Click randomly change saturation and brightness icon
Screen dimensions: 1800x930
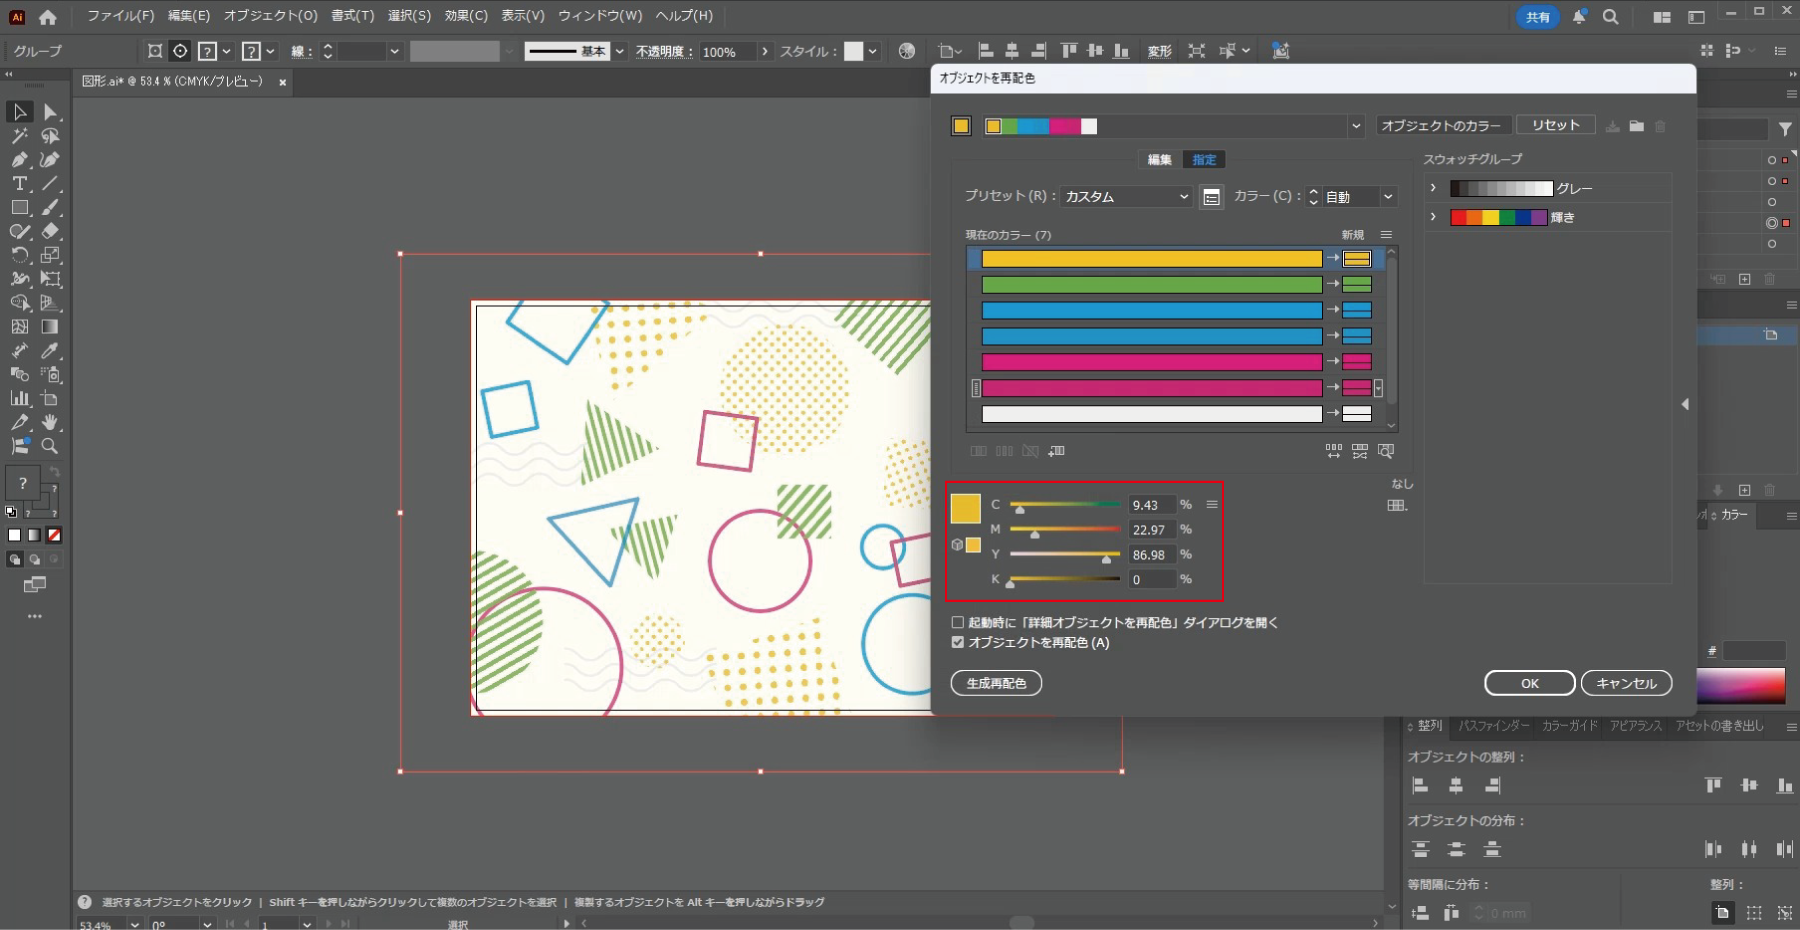[x=1360, y=451]
